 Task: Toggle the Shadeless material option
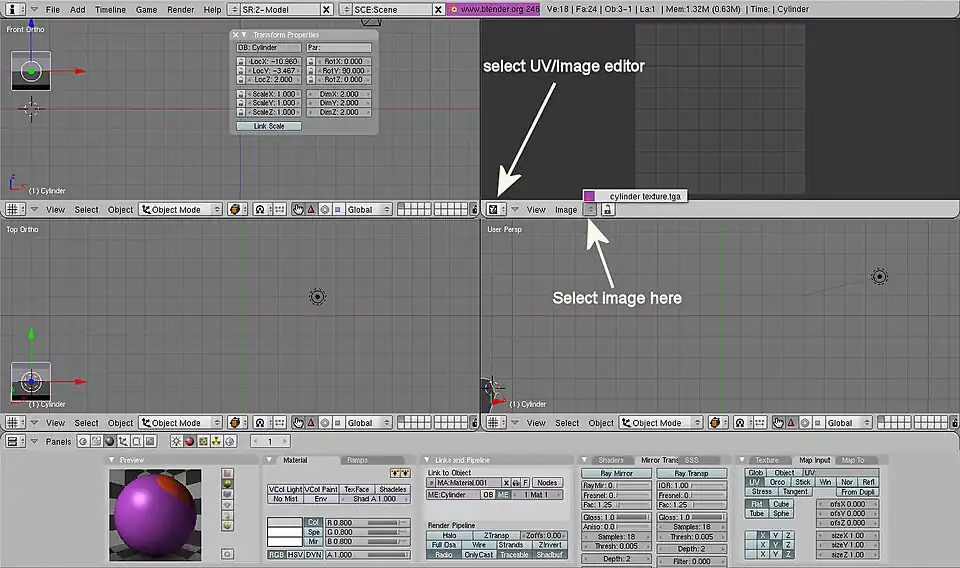coord(392,489)
